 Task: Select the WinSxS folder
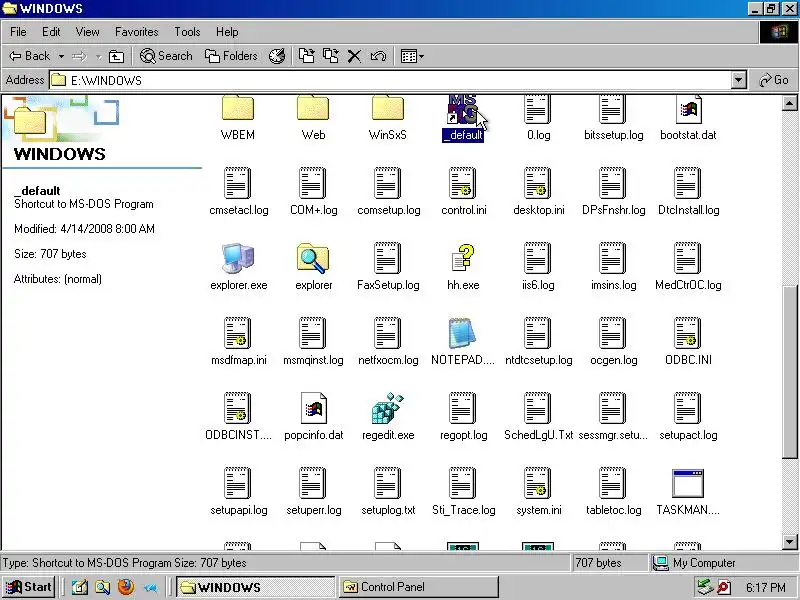tap(388, 108)
